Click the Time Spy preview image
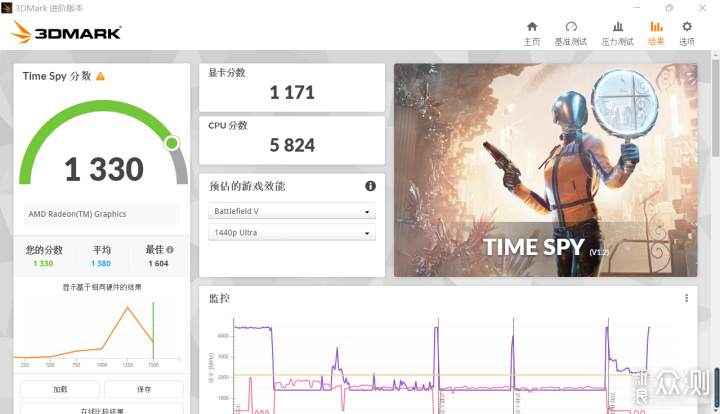The width and height of the screenshot is (720, 414). pyautogui.click(x=546, y=170)
